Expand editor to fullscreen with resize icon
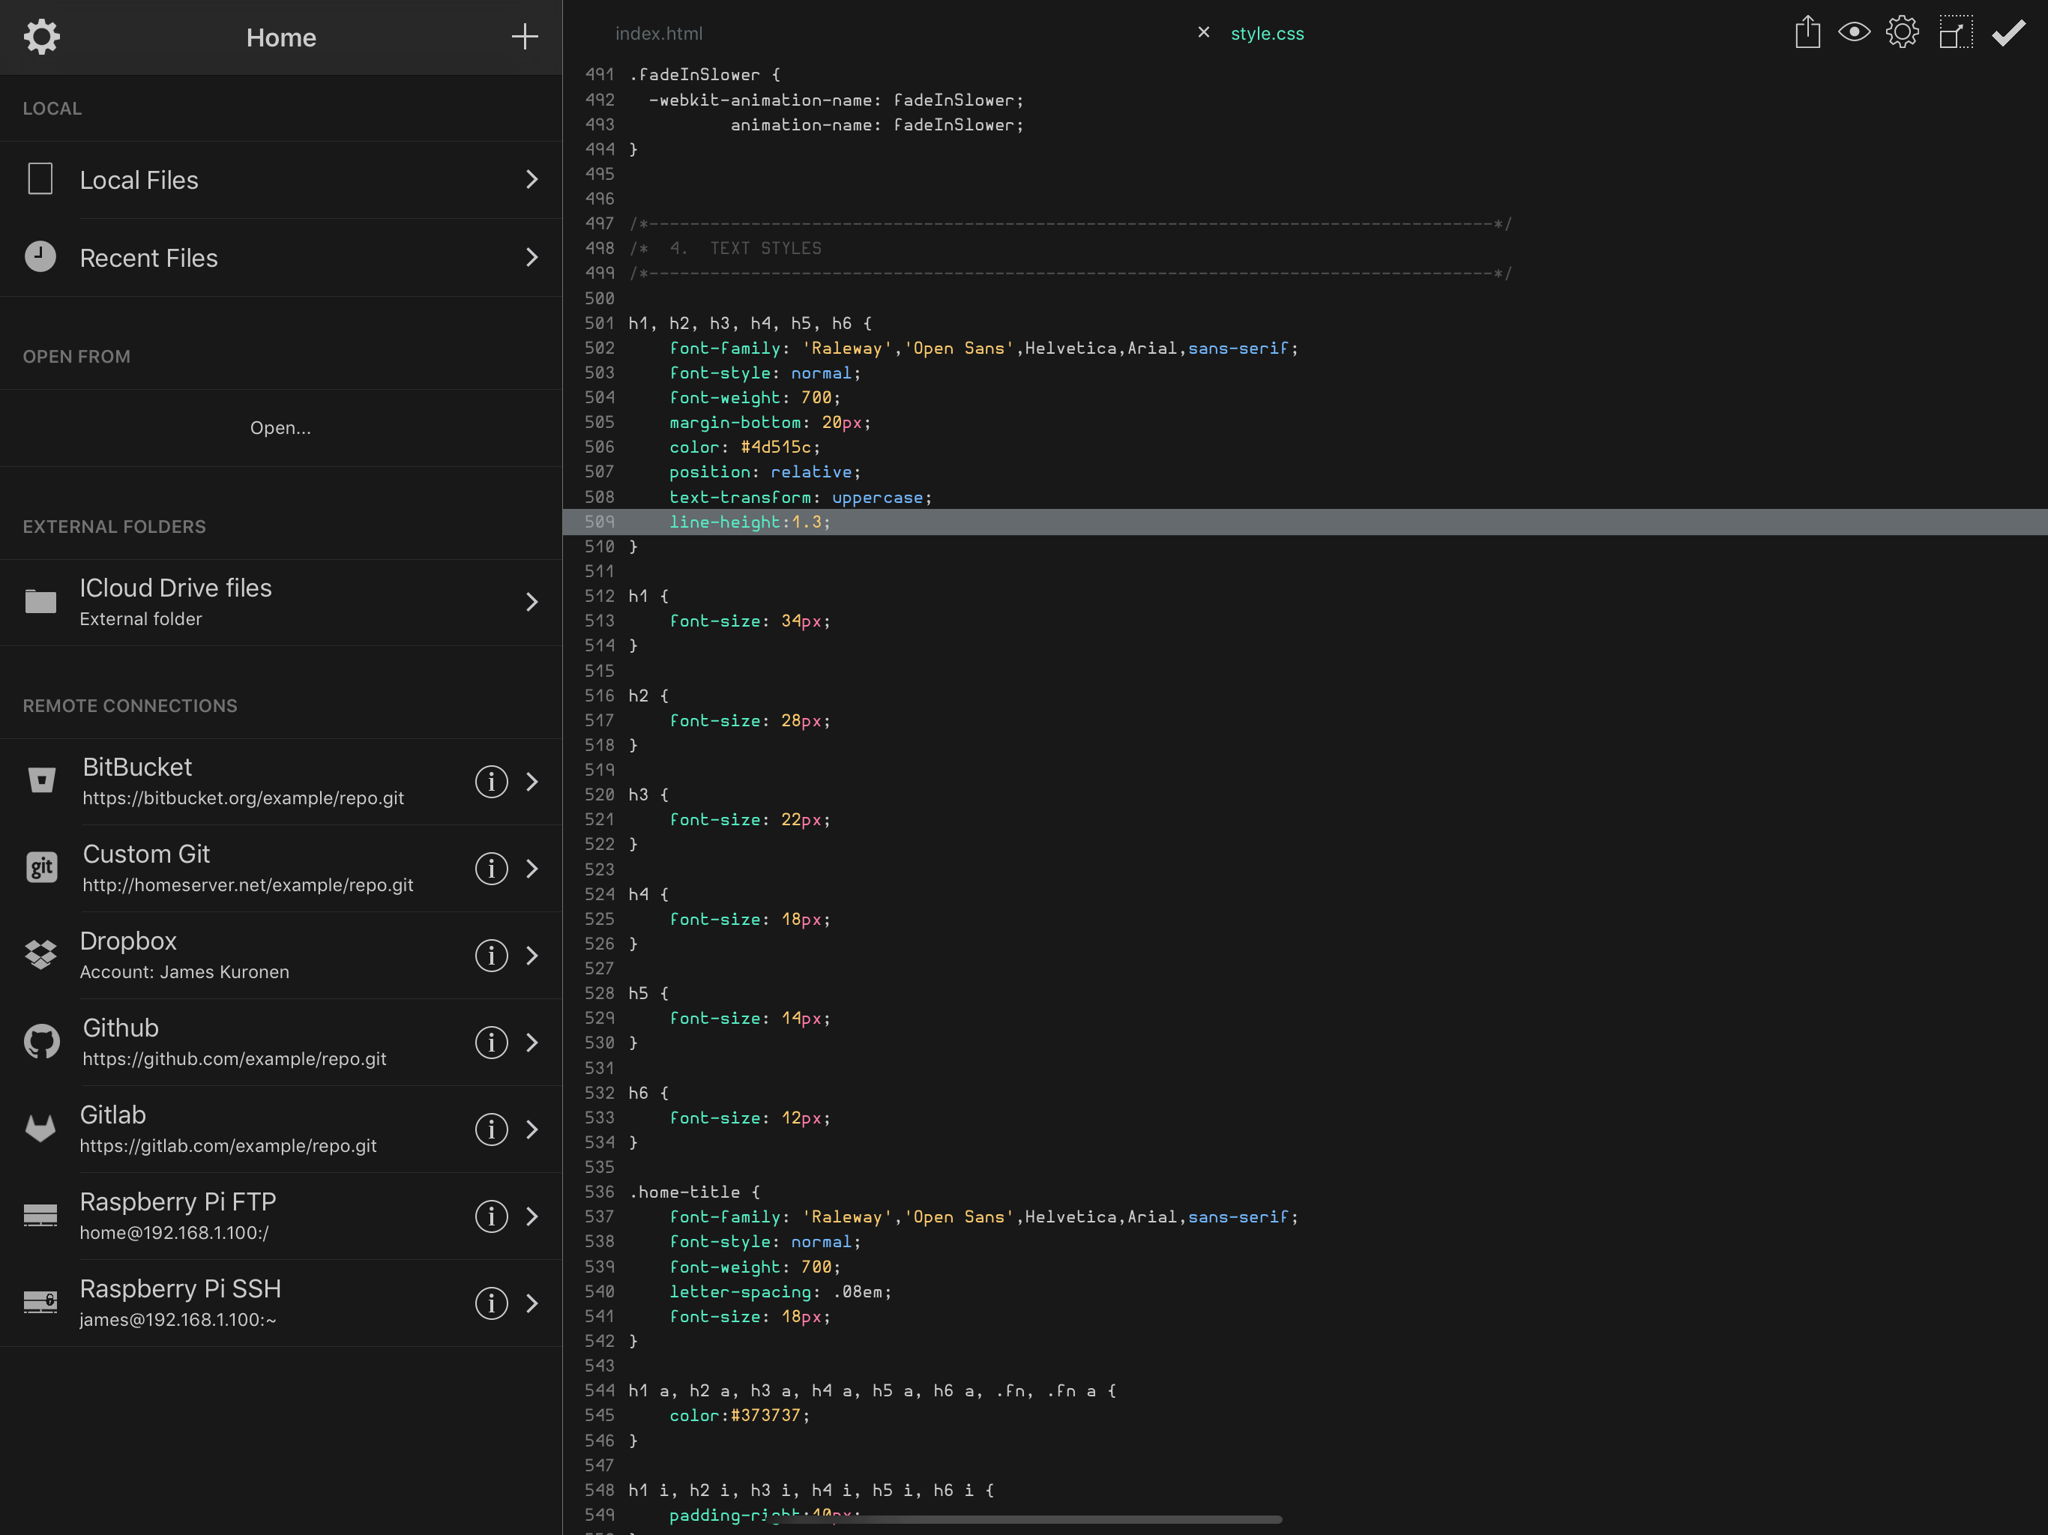Screen dimensions: 2048x1535 [x=1955, y=33]
